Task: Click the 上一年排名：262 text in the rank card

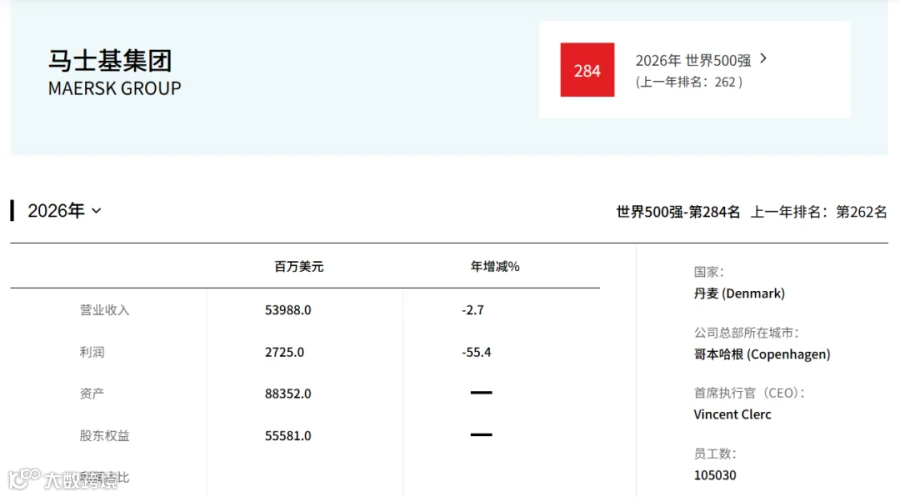Action: (x=689, y=82)
